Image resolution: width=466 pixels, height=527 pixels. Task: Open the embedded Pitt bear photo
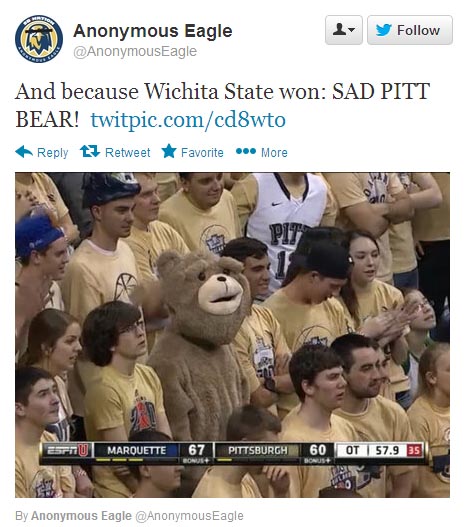point(232,335)
